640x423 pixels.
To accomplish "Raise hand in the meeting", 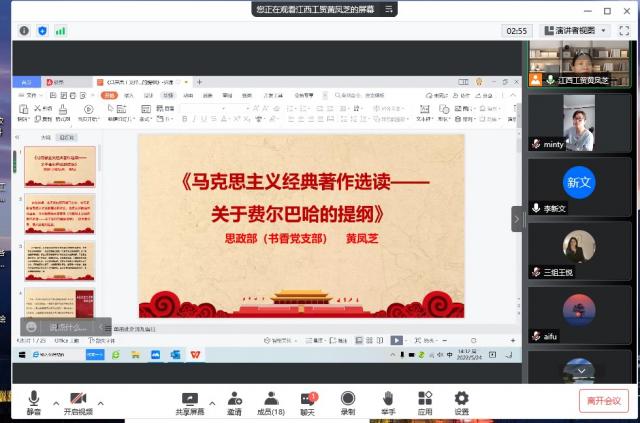I will [x=388, y=400].
